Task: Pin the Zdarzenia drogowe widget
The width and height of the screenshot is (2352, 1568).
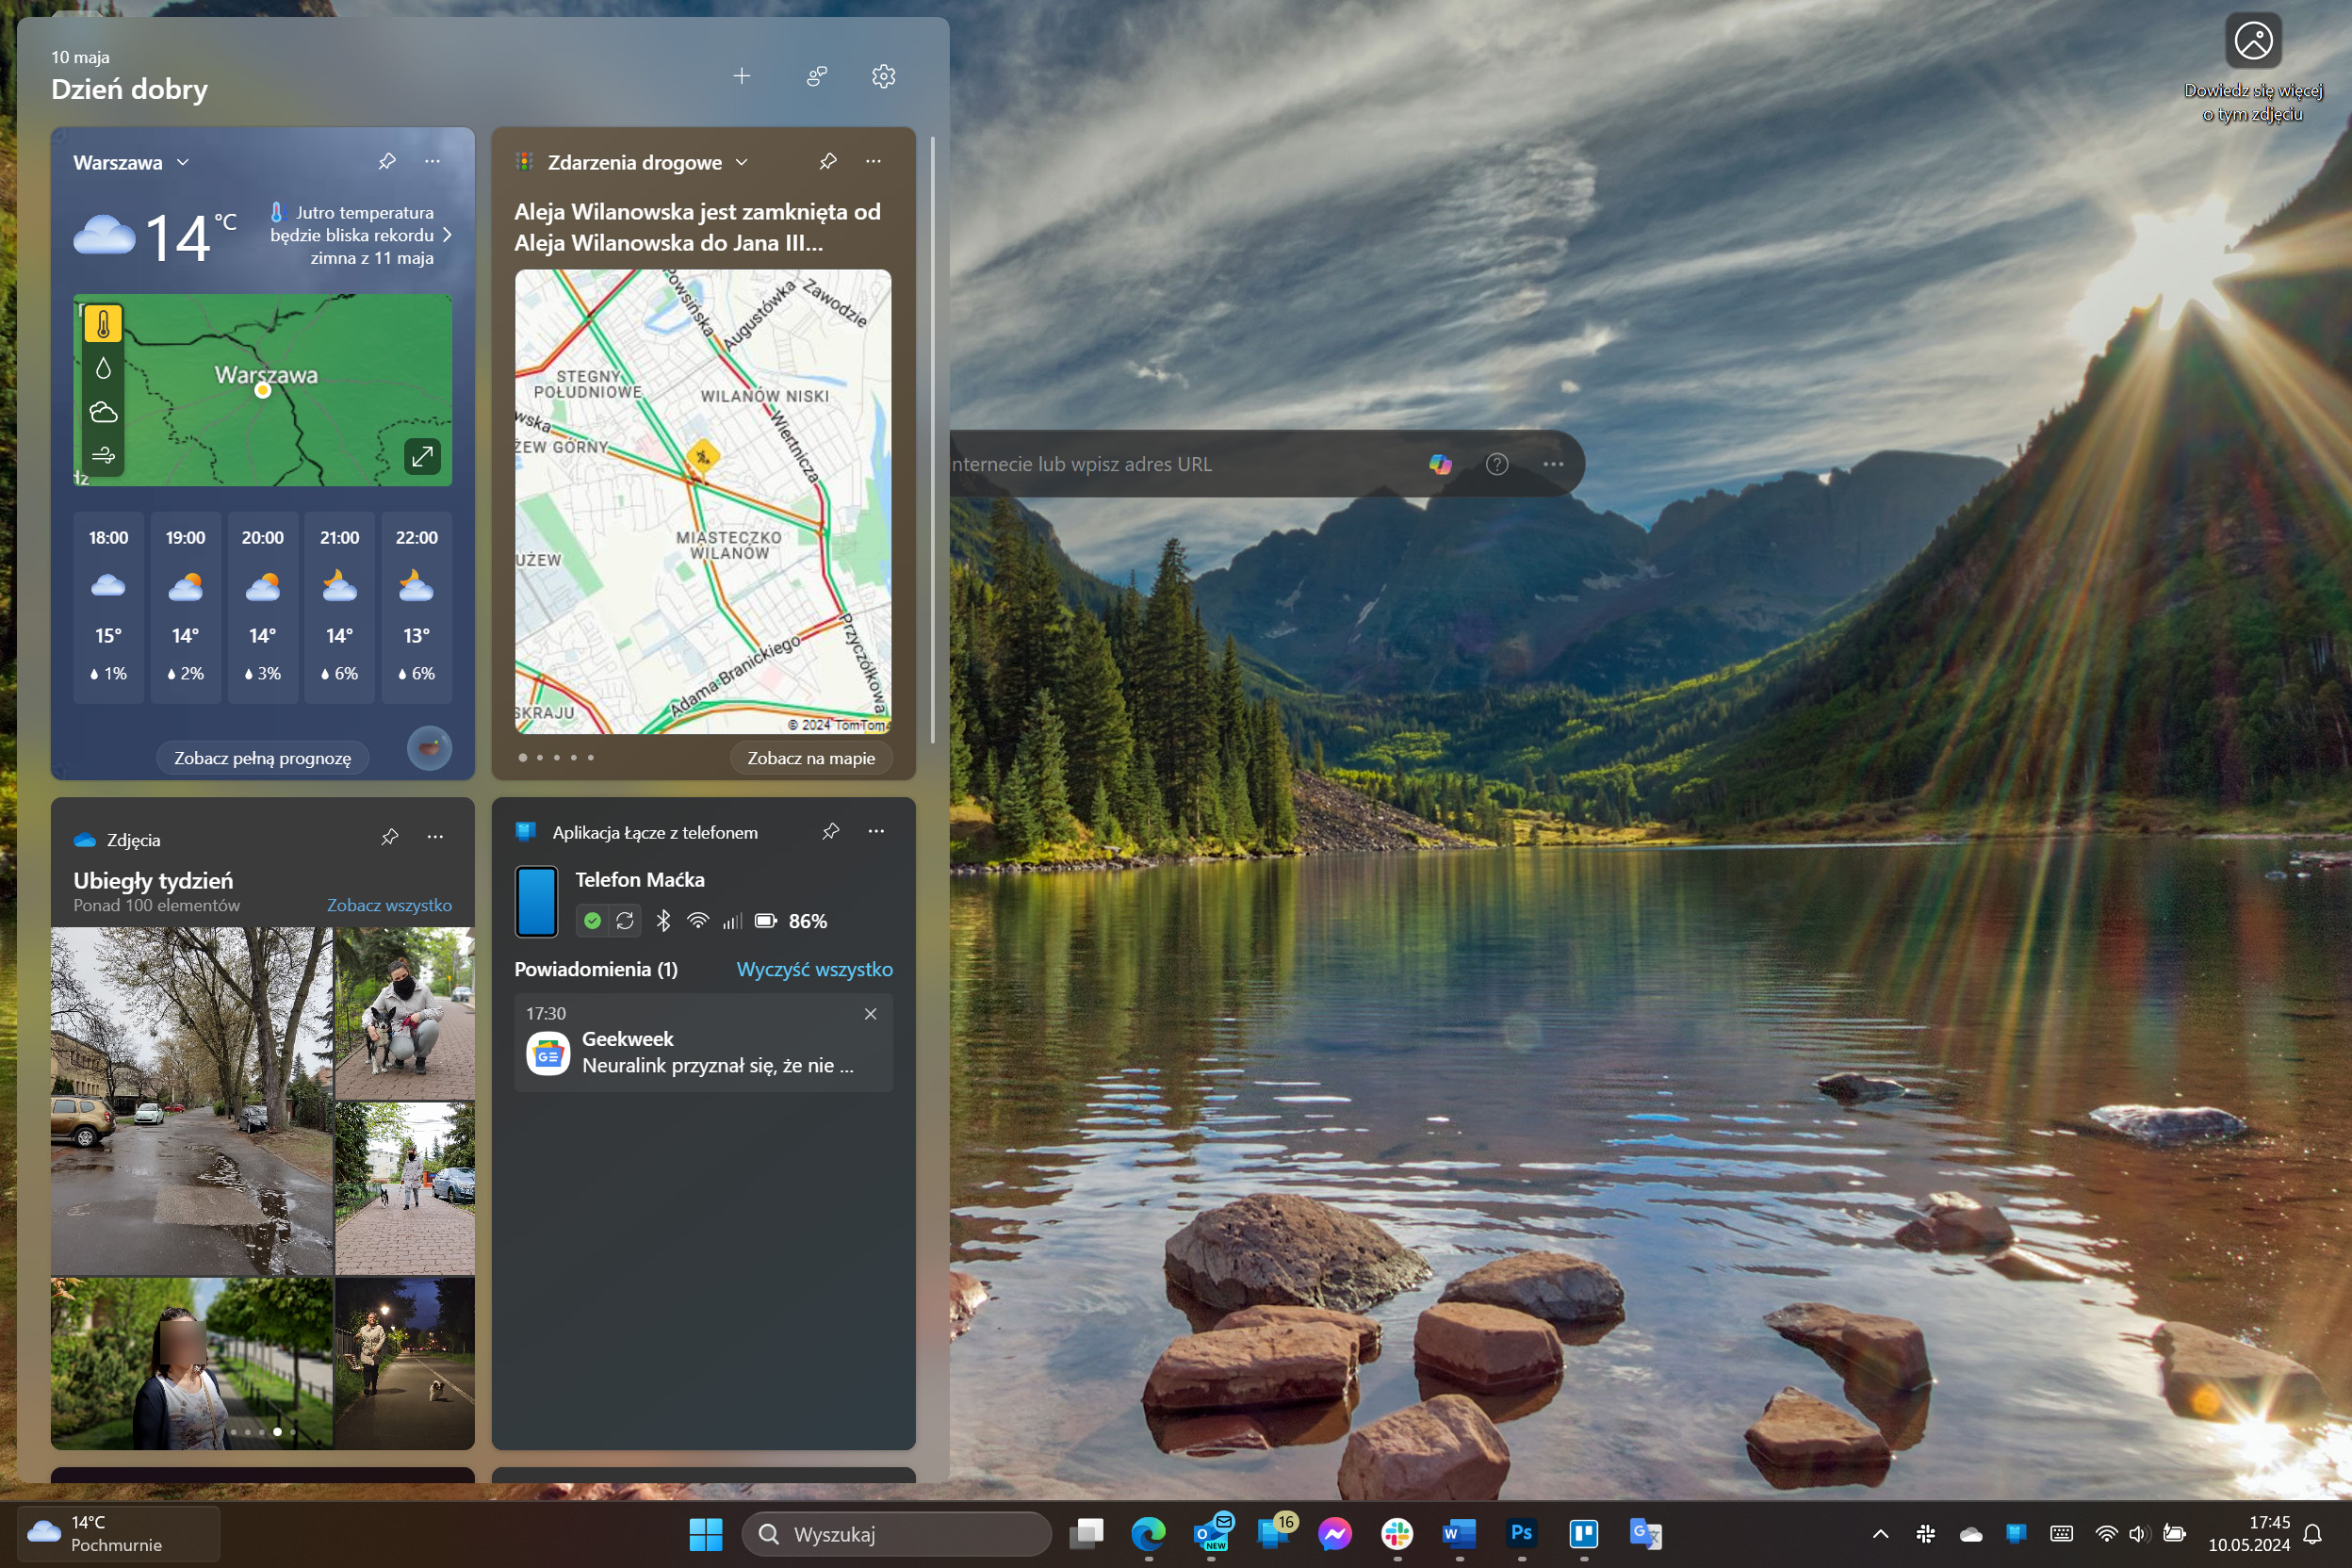Action: [827, 161]
